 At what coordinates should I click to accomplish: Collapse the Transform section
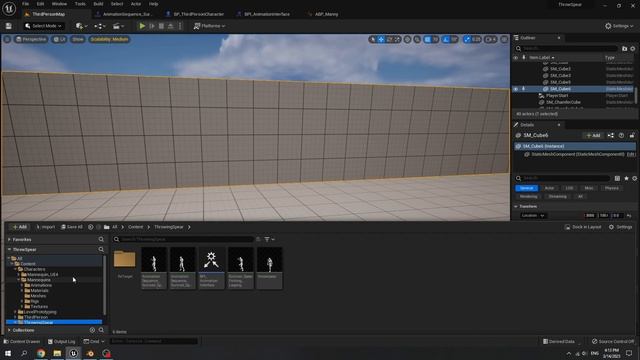pos(516,207)
